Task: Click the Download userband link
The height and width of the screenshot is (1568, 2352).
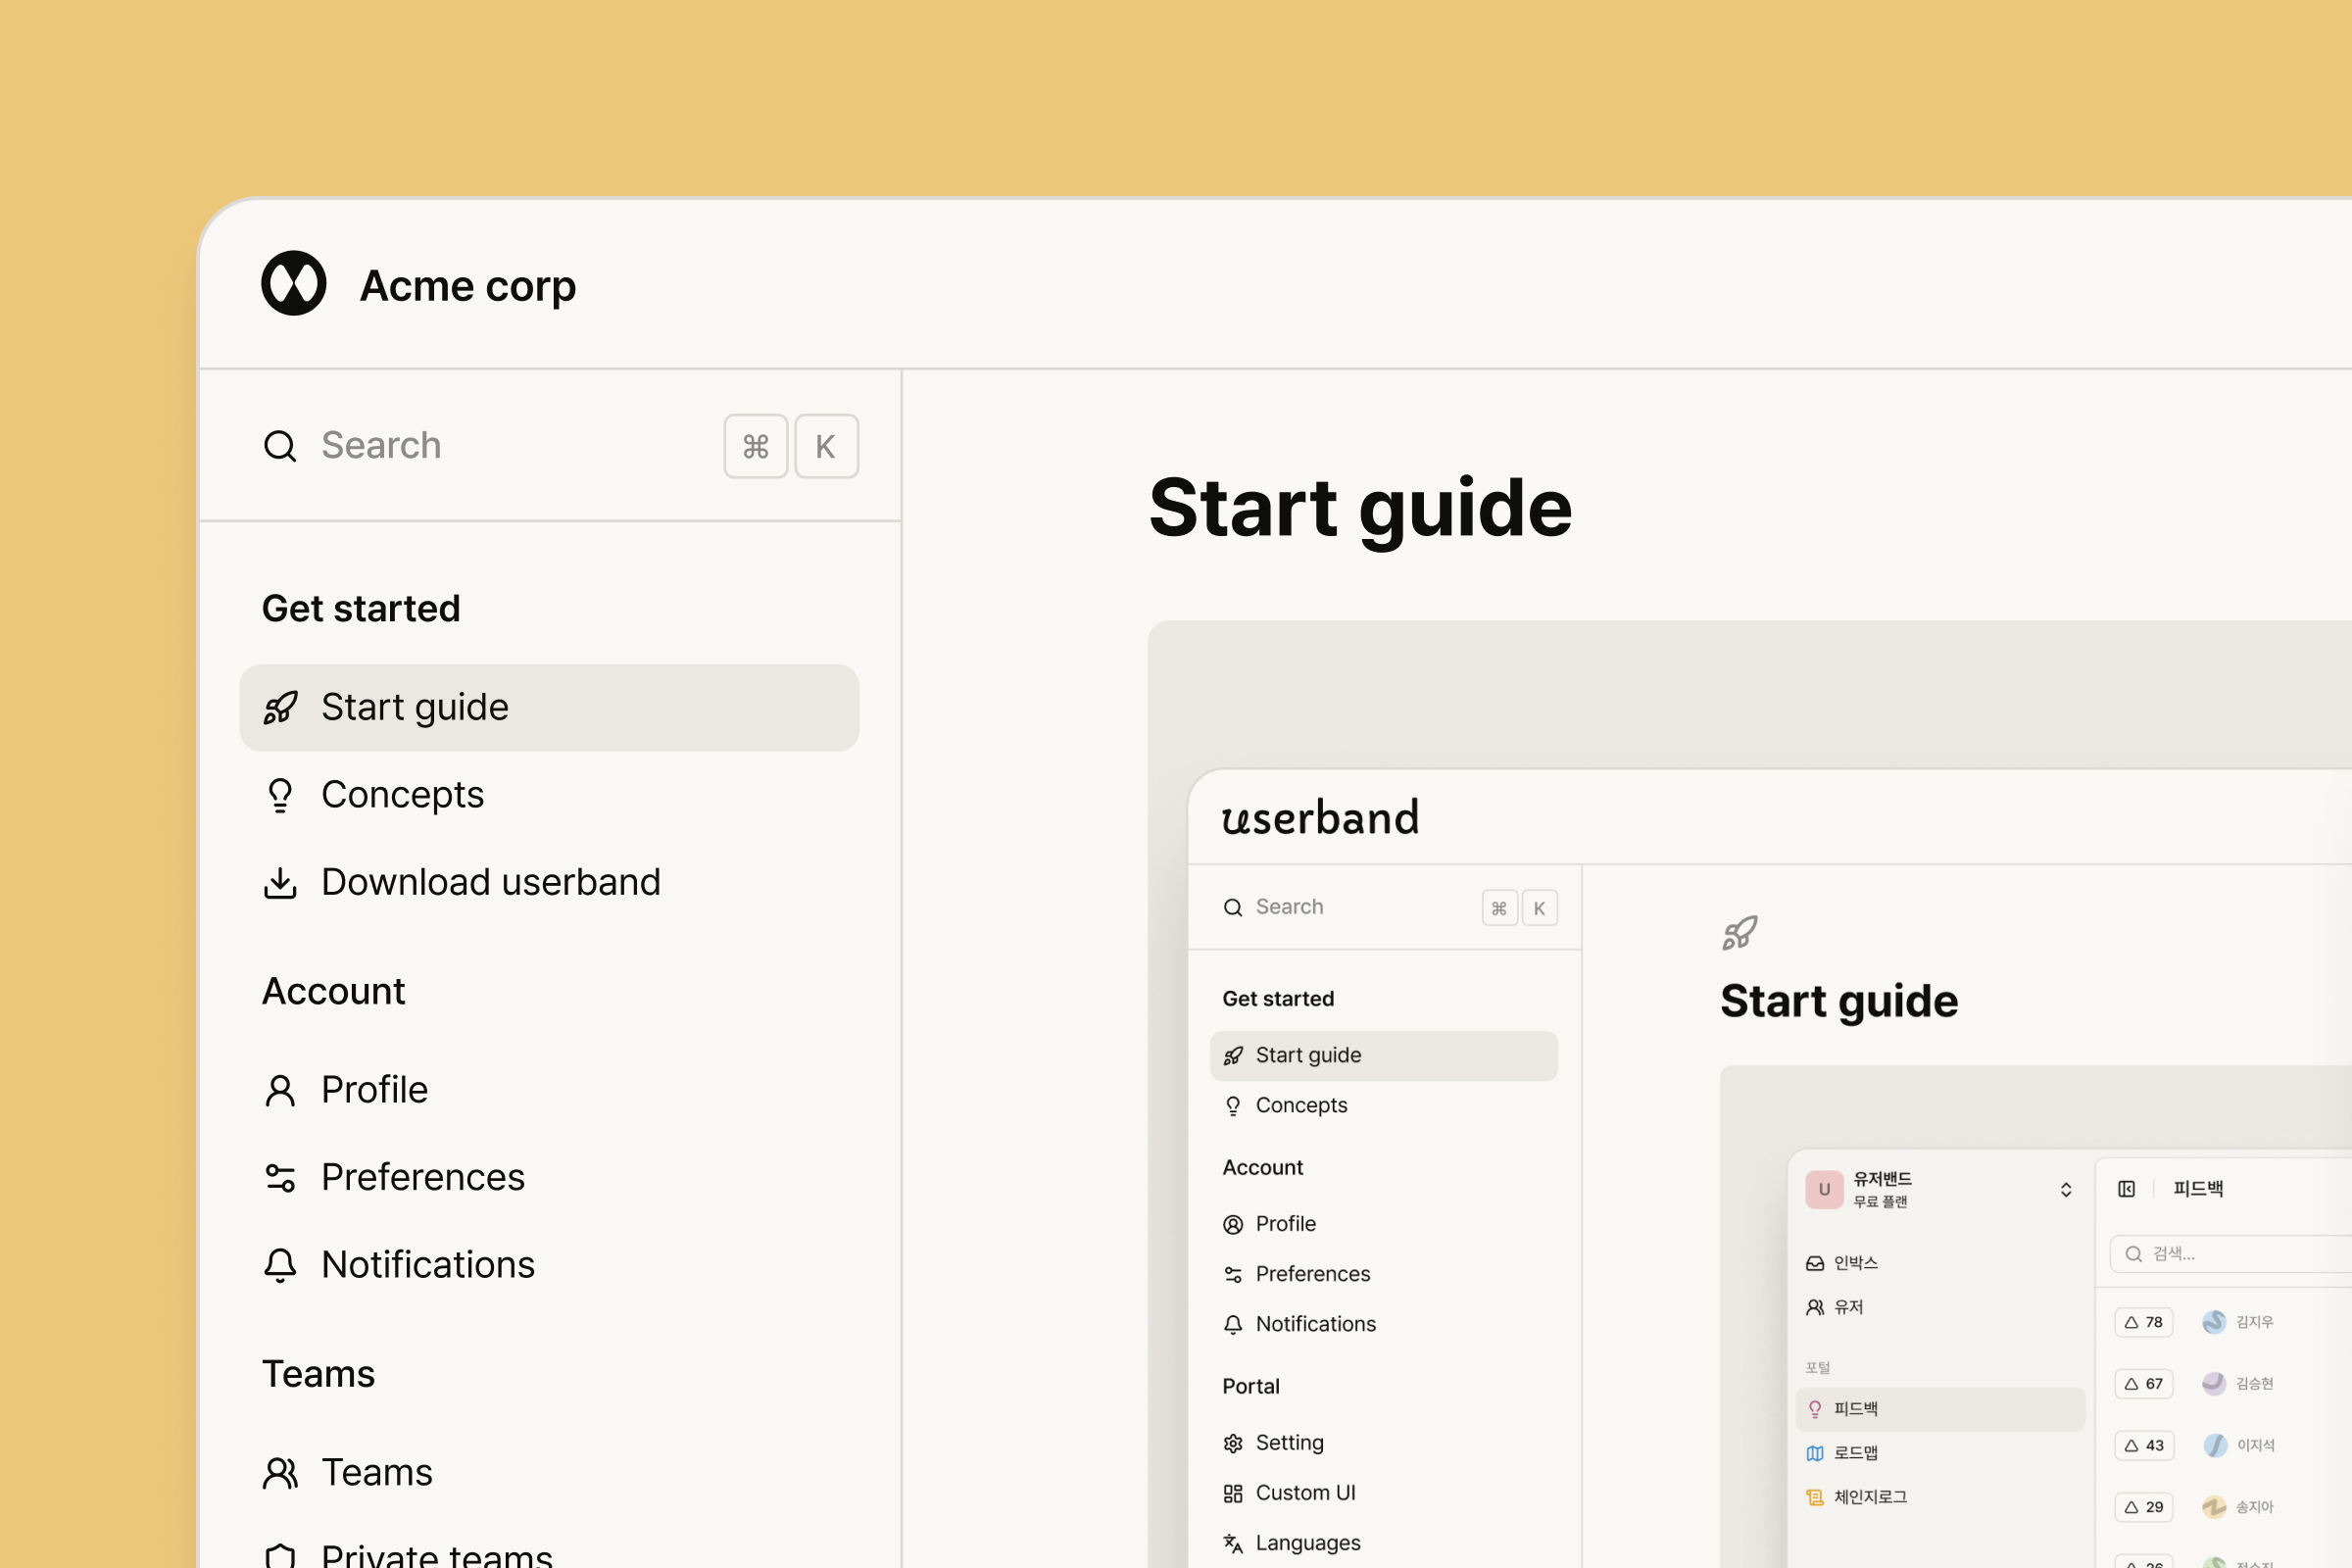Action: 490,883
